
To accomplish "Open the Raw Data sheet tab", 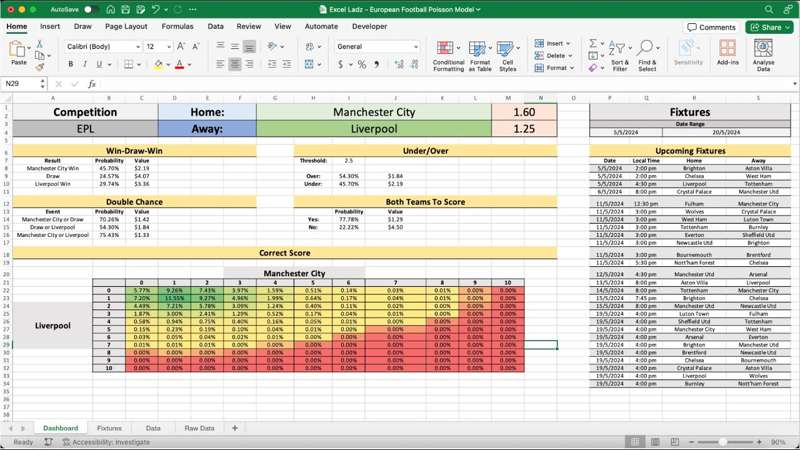I will pos(199,428).
